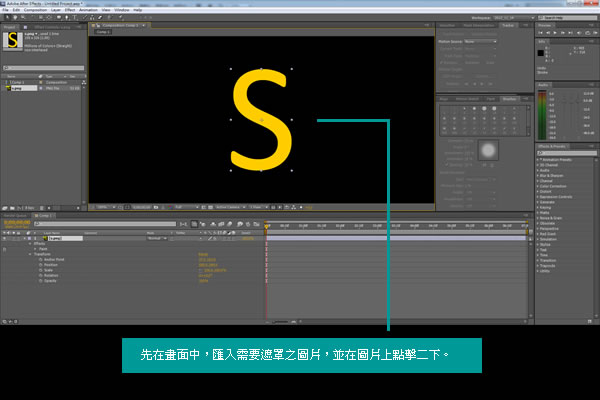Select the Rectangle mask tool
Image resolution: width=600 pixels, height=400 pixels.
[x=59, y=17]
